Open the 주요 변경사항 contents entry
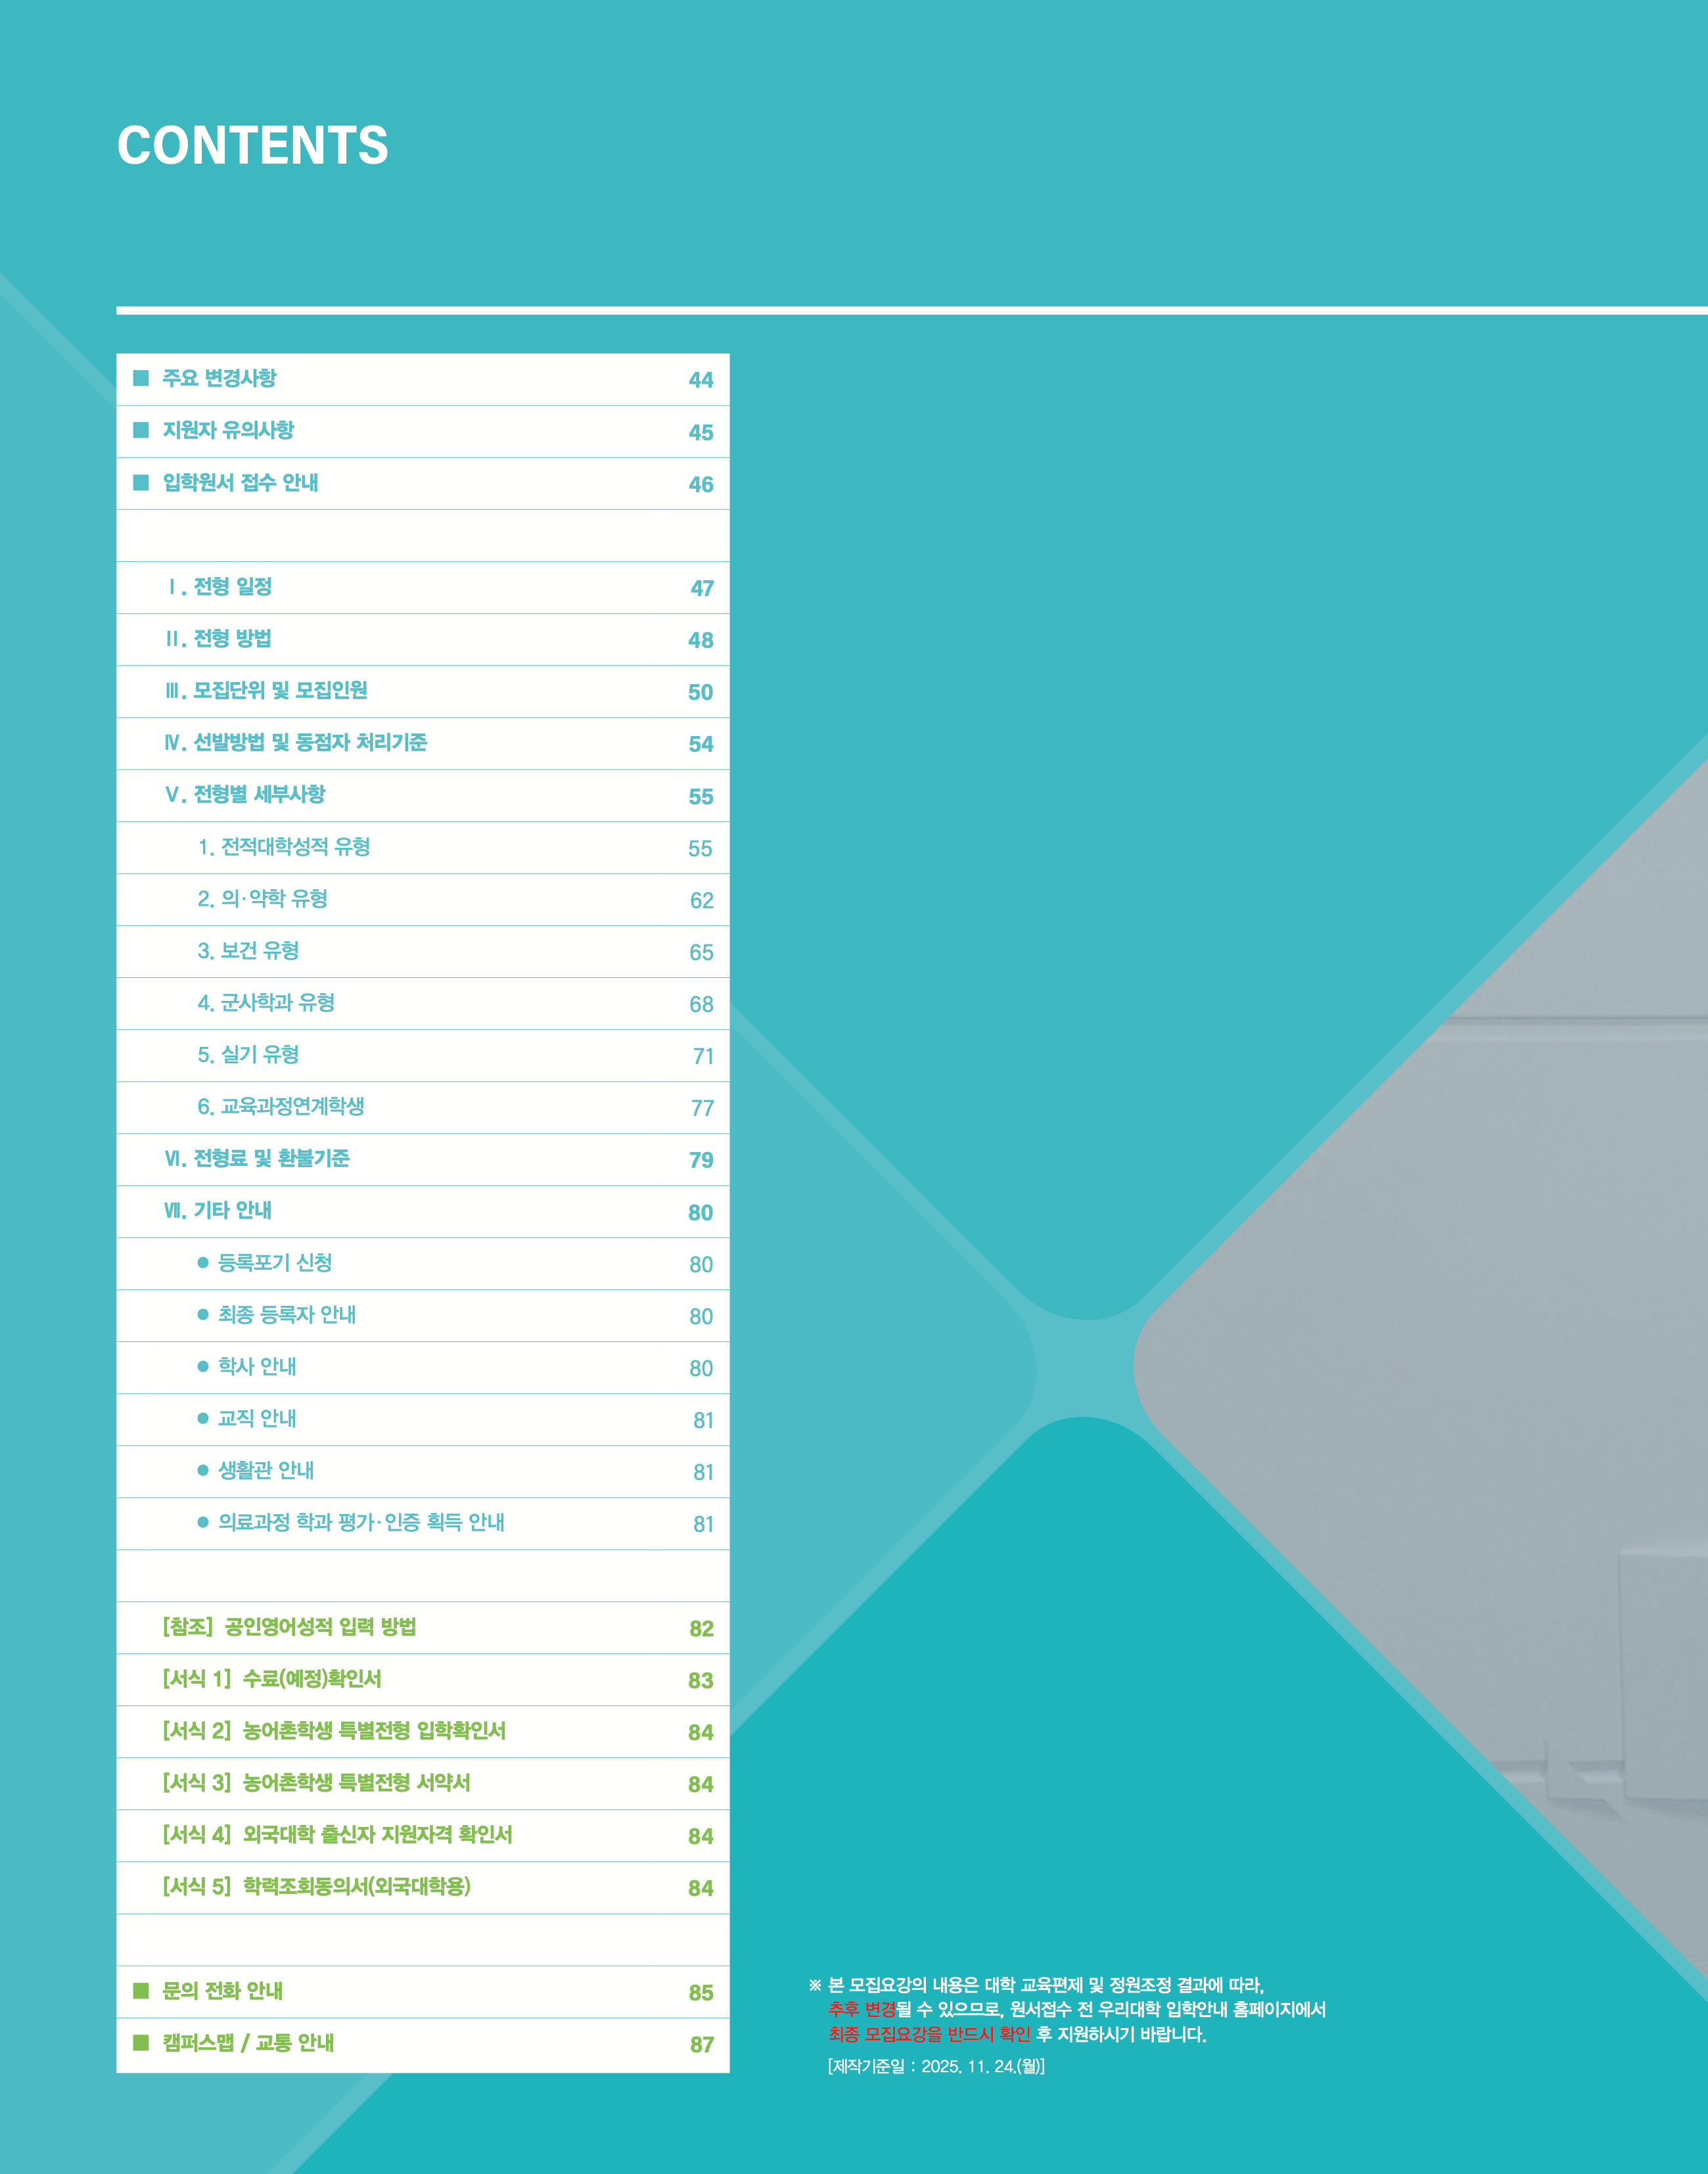Viewport: 1708px width, 2174px height. click(x=422, y=379)
